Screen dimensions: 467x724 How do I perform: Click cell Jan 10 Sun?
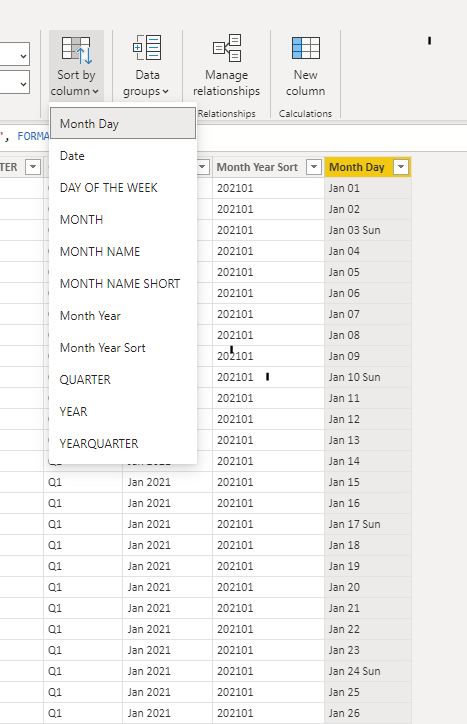[367, 377]
